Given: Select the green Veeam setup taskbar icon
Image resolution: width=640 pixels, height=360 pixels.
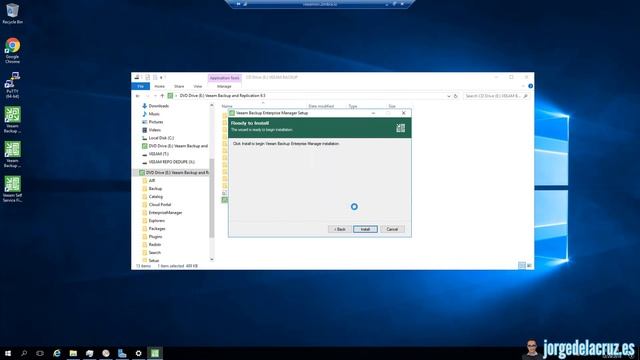Looking at the screenshot, I should coord(155,353).
